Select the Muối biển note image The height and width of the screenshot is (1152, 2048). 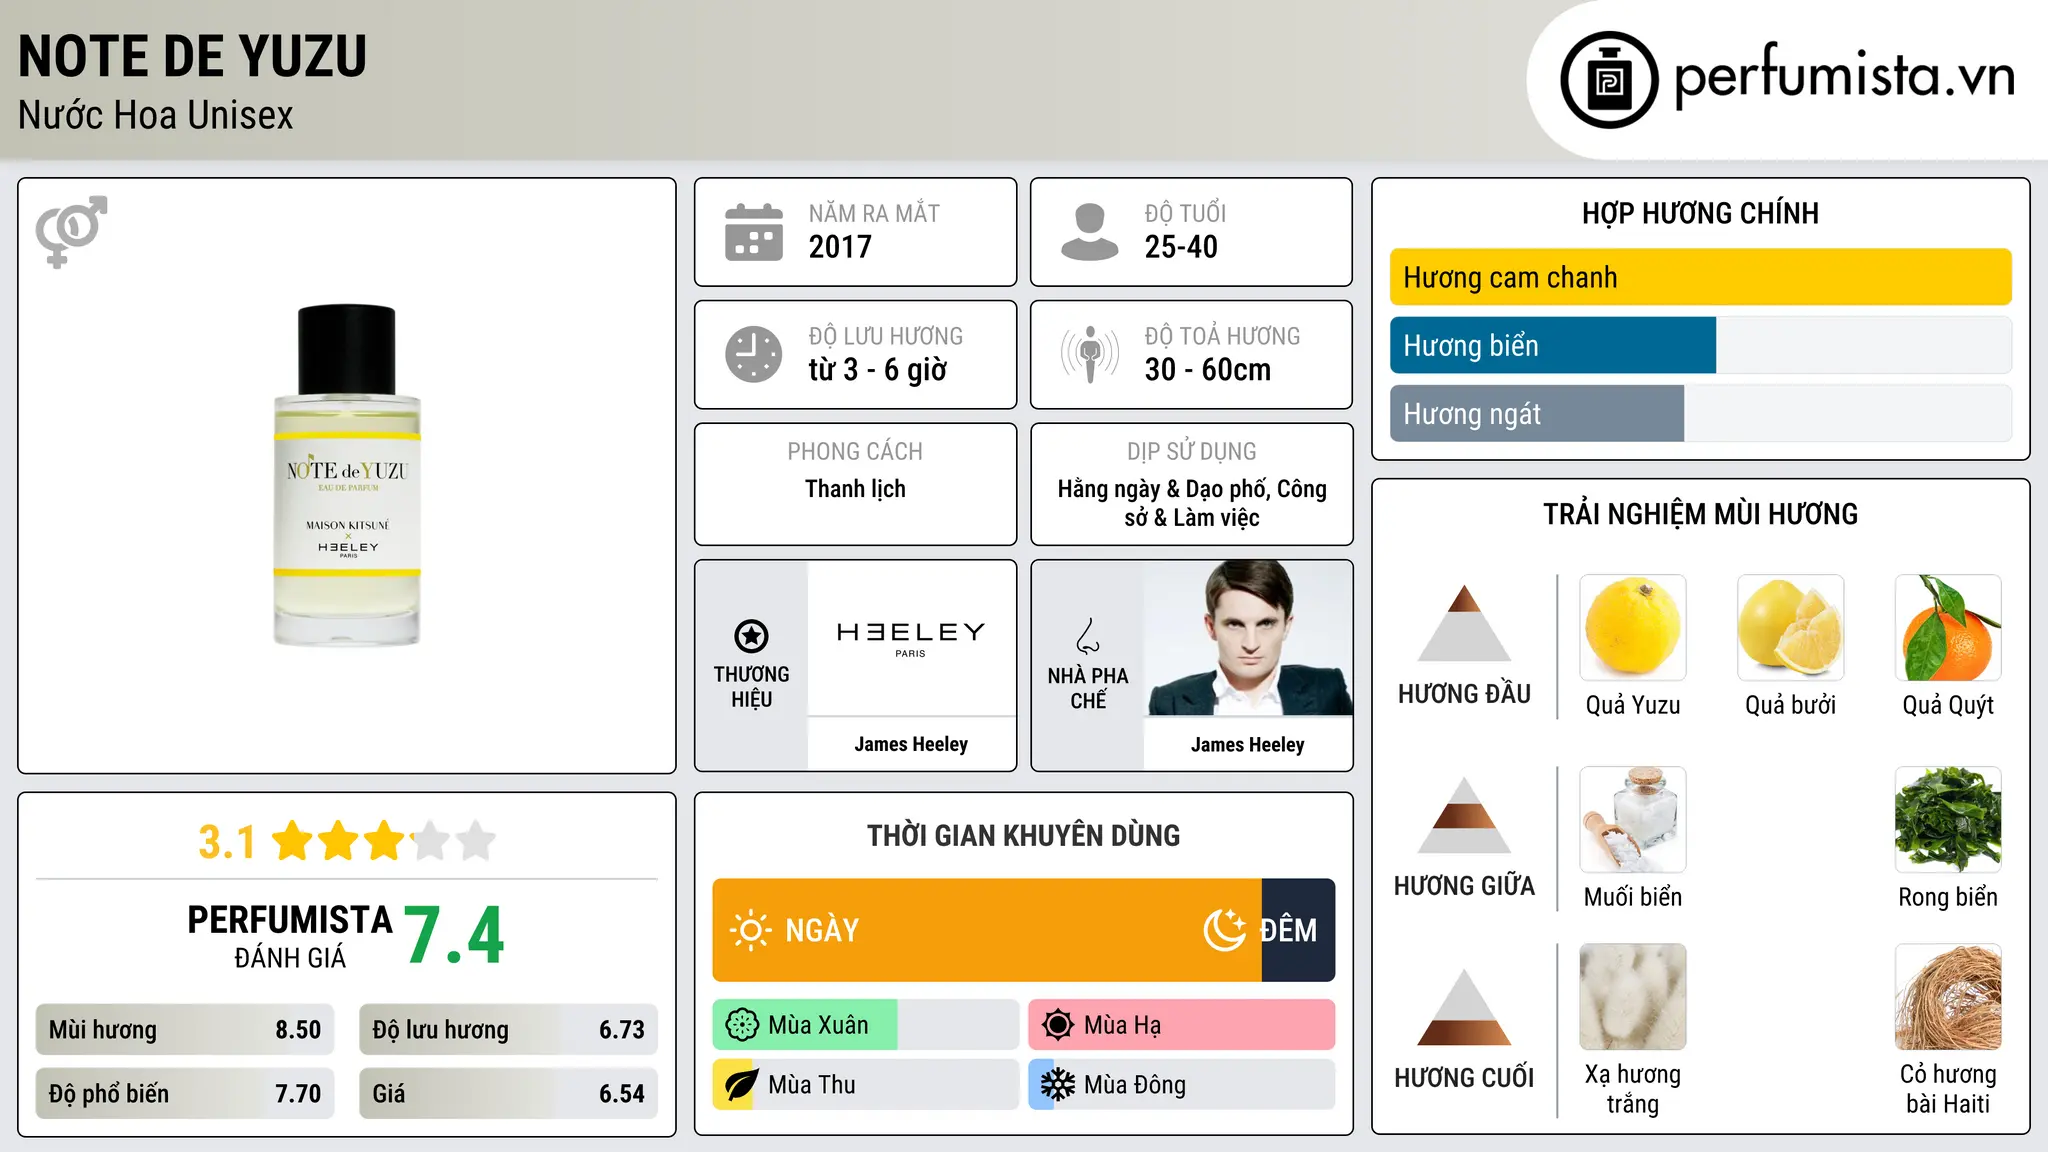click(x=1633, y=820)
